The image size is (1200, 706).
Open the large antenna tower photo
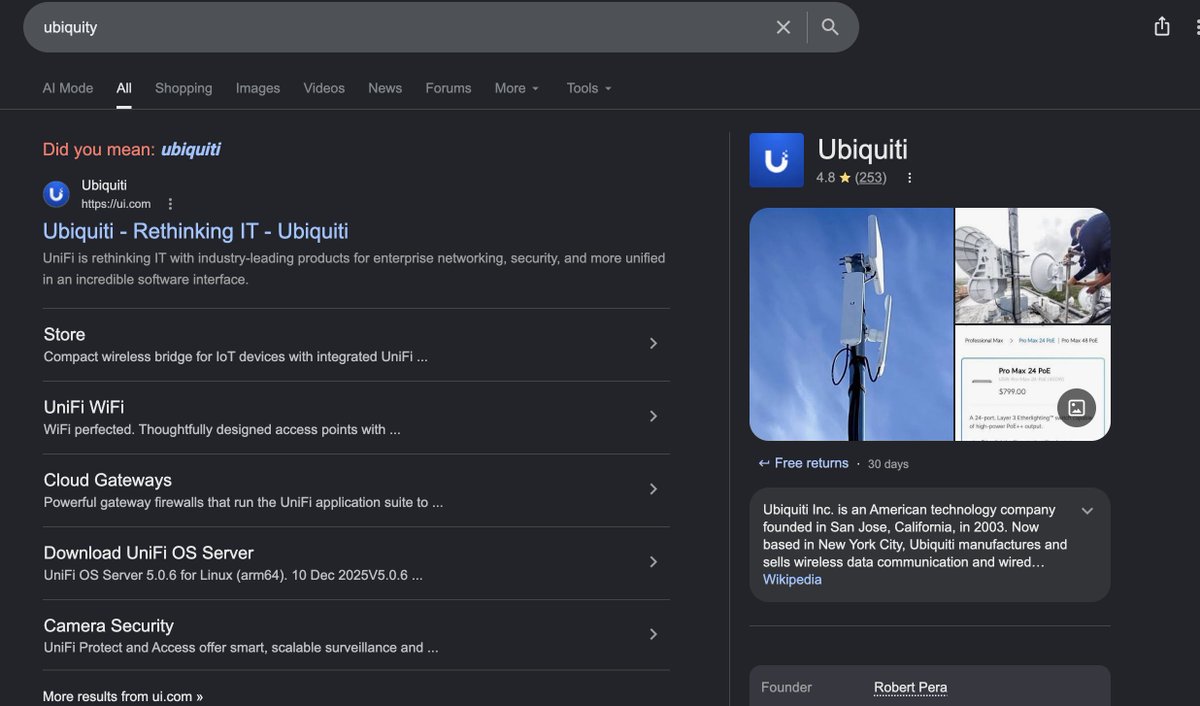(x=851, y=324)
